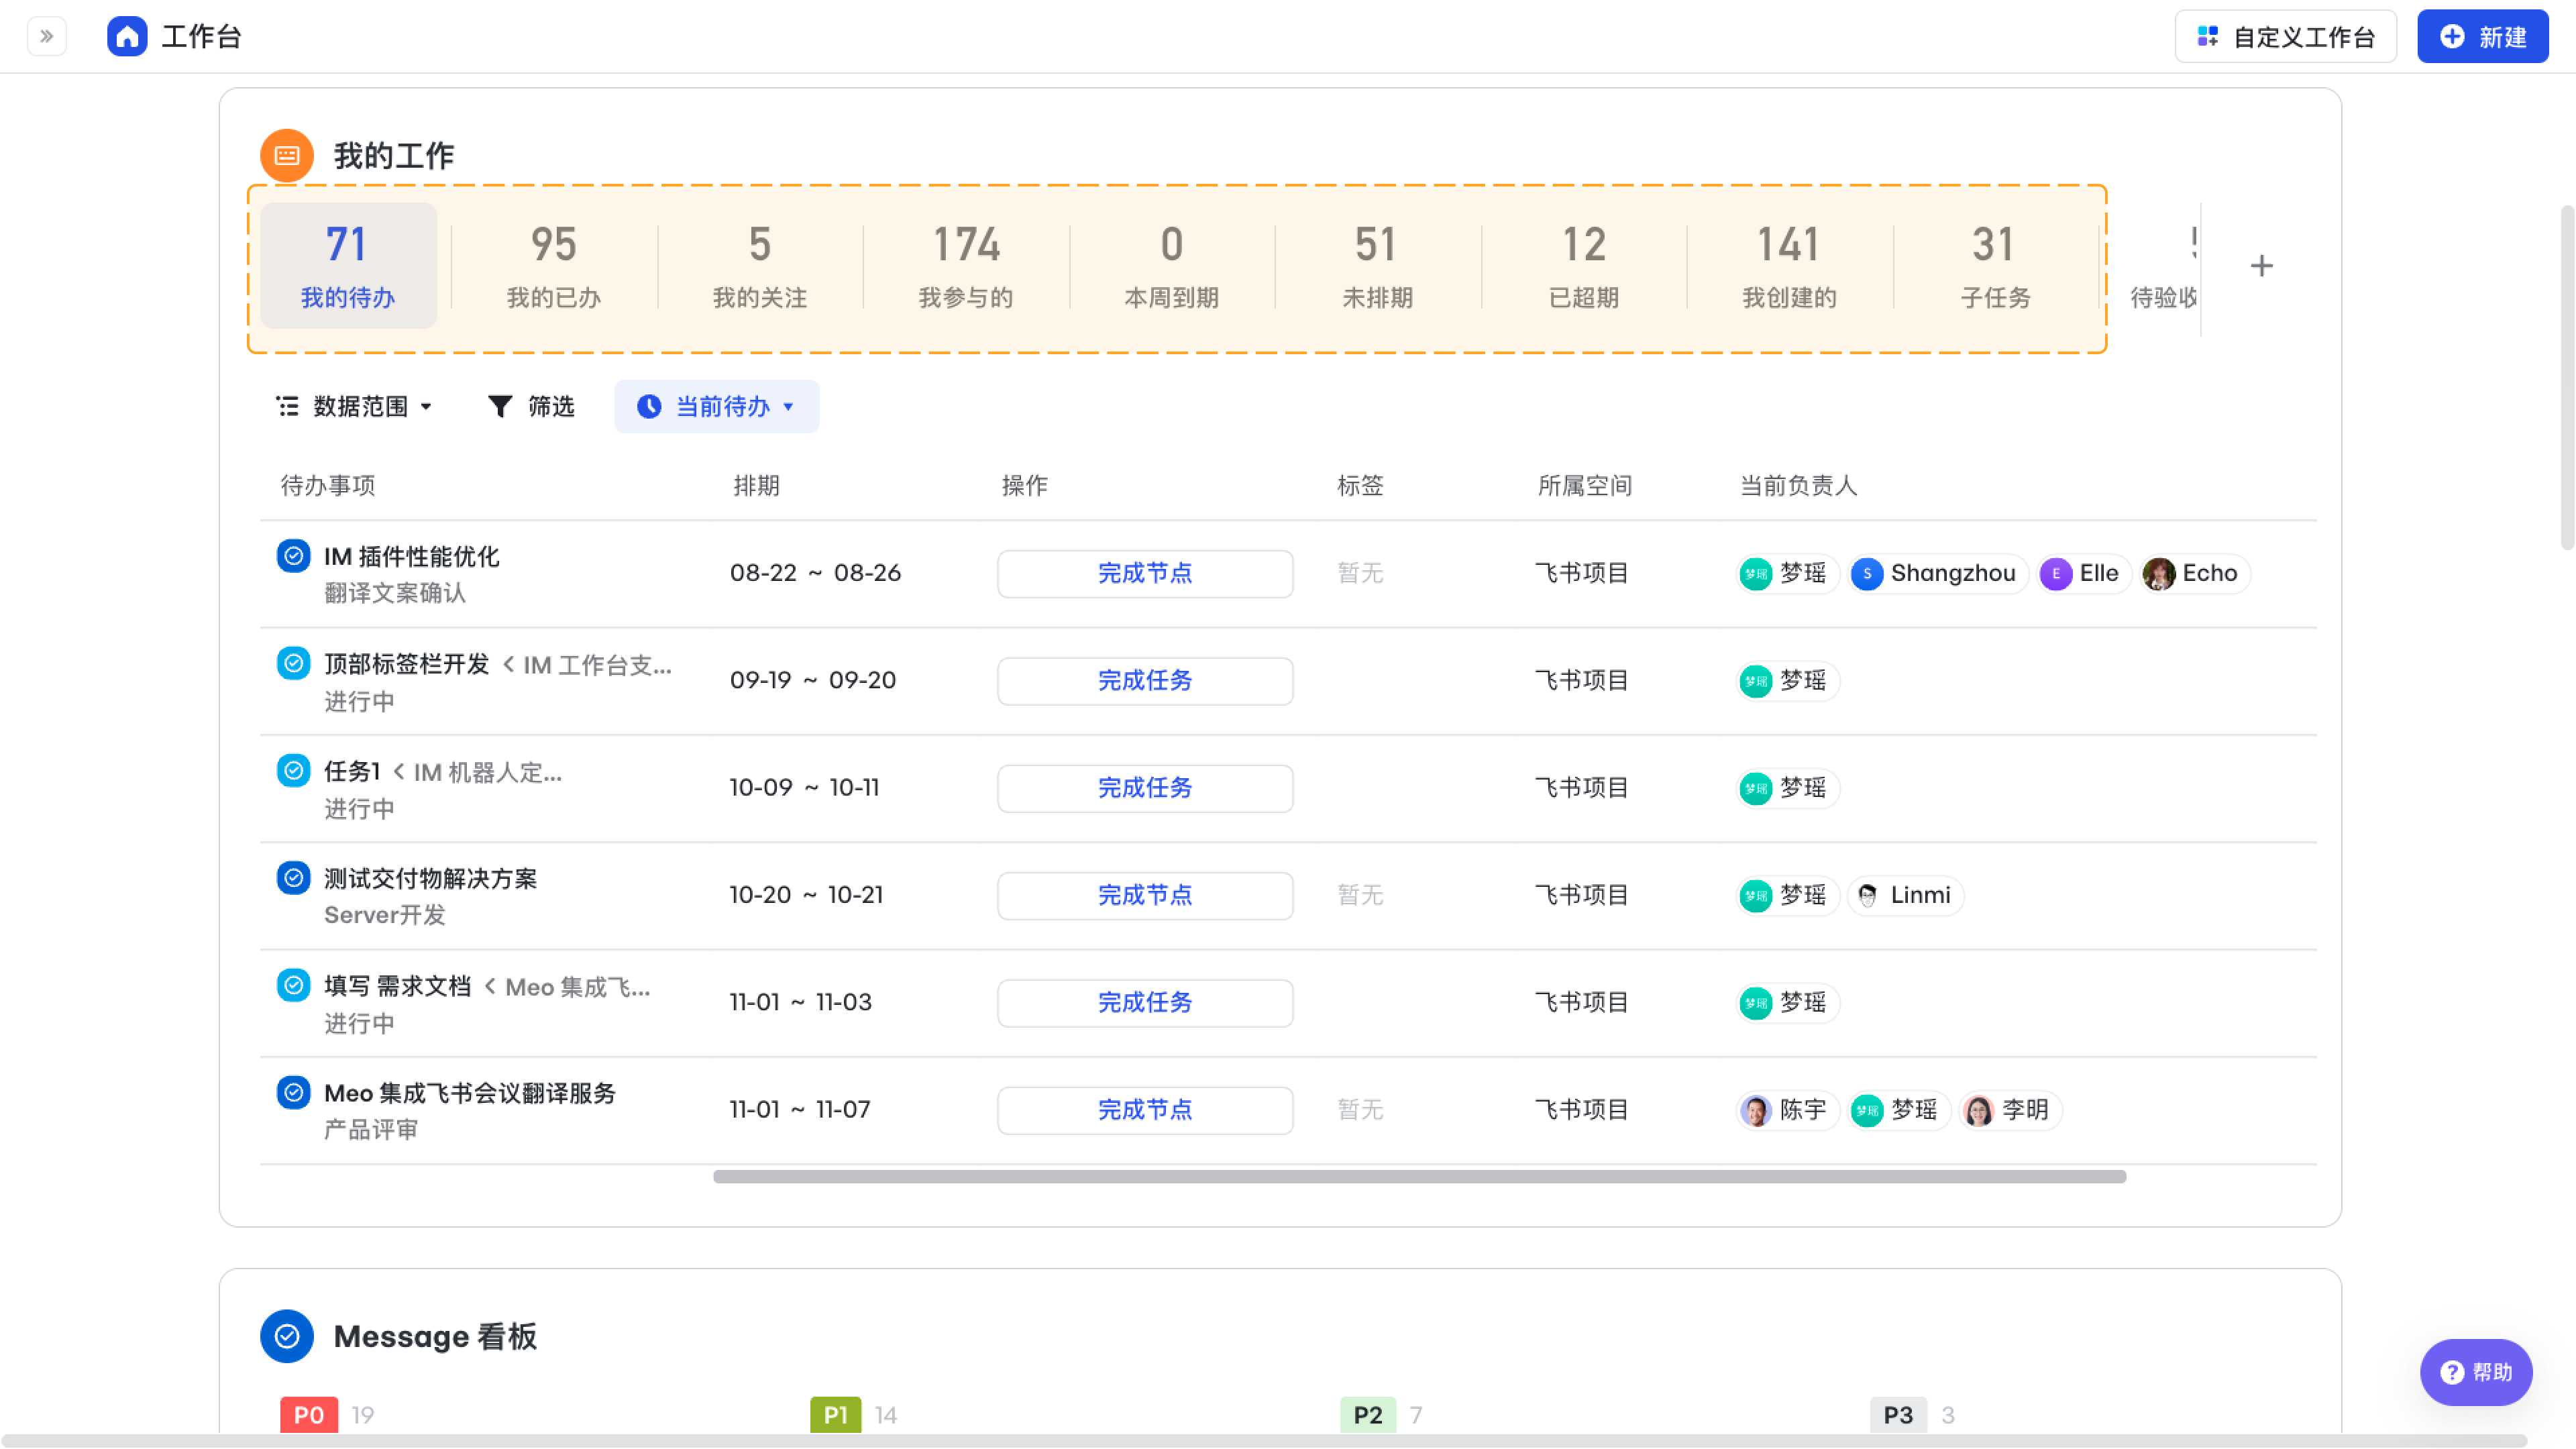Select the gray P3 priority tag
The image size is (2576, 1449).
pyautogui.click(x=1898, y=1415)
